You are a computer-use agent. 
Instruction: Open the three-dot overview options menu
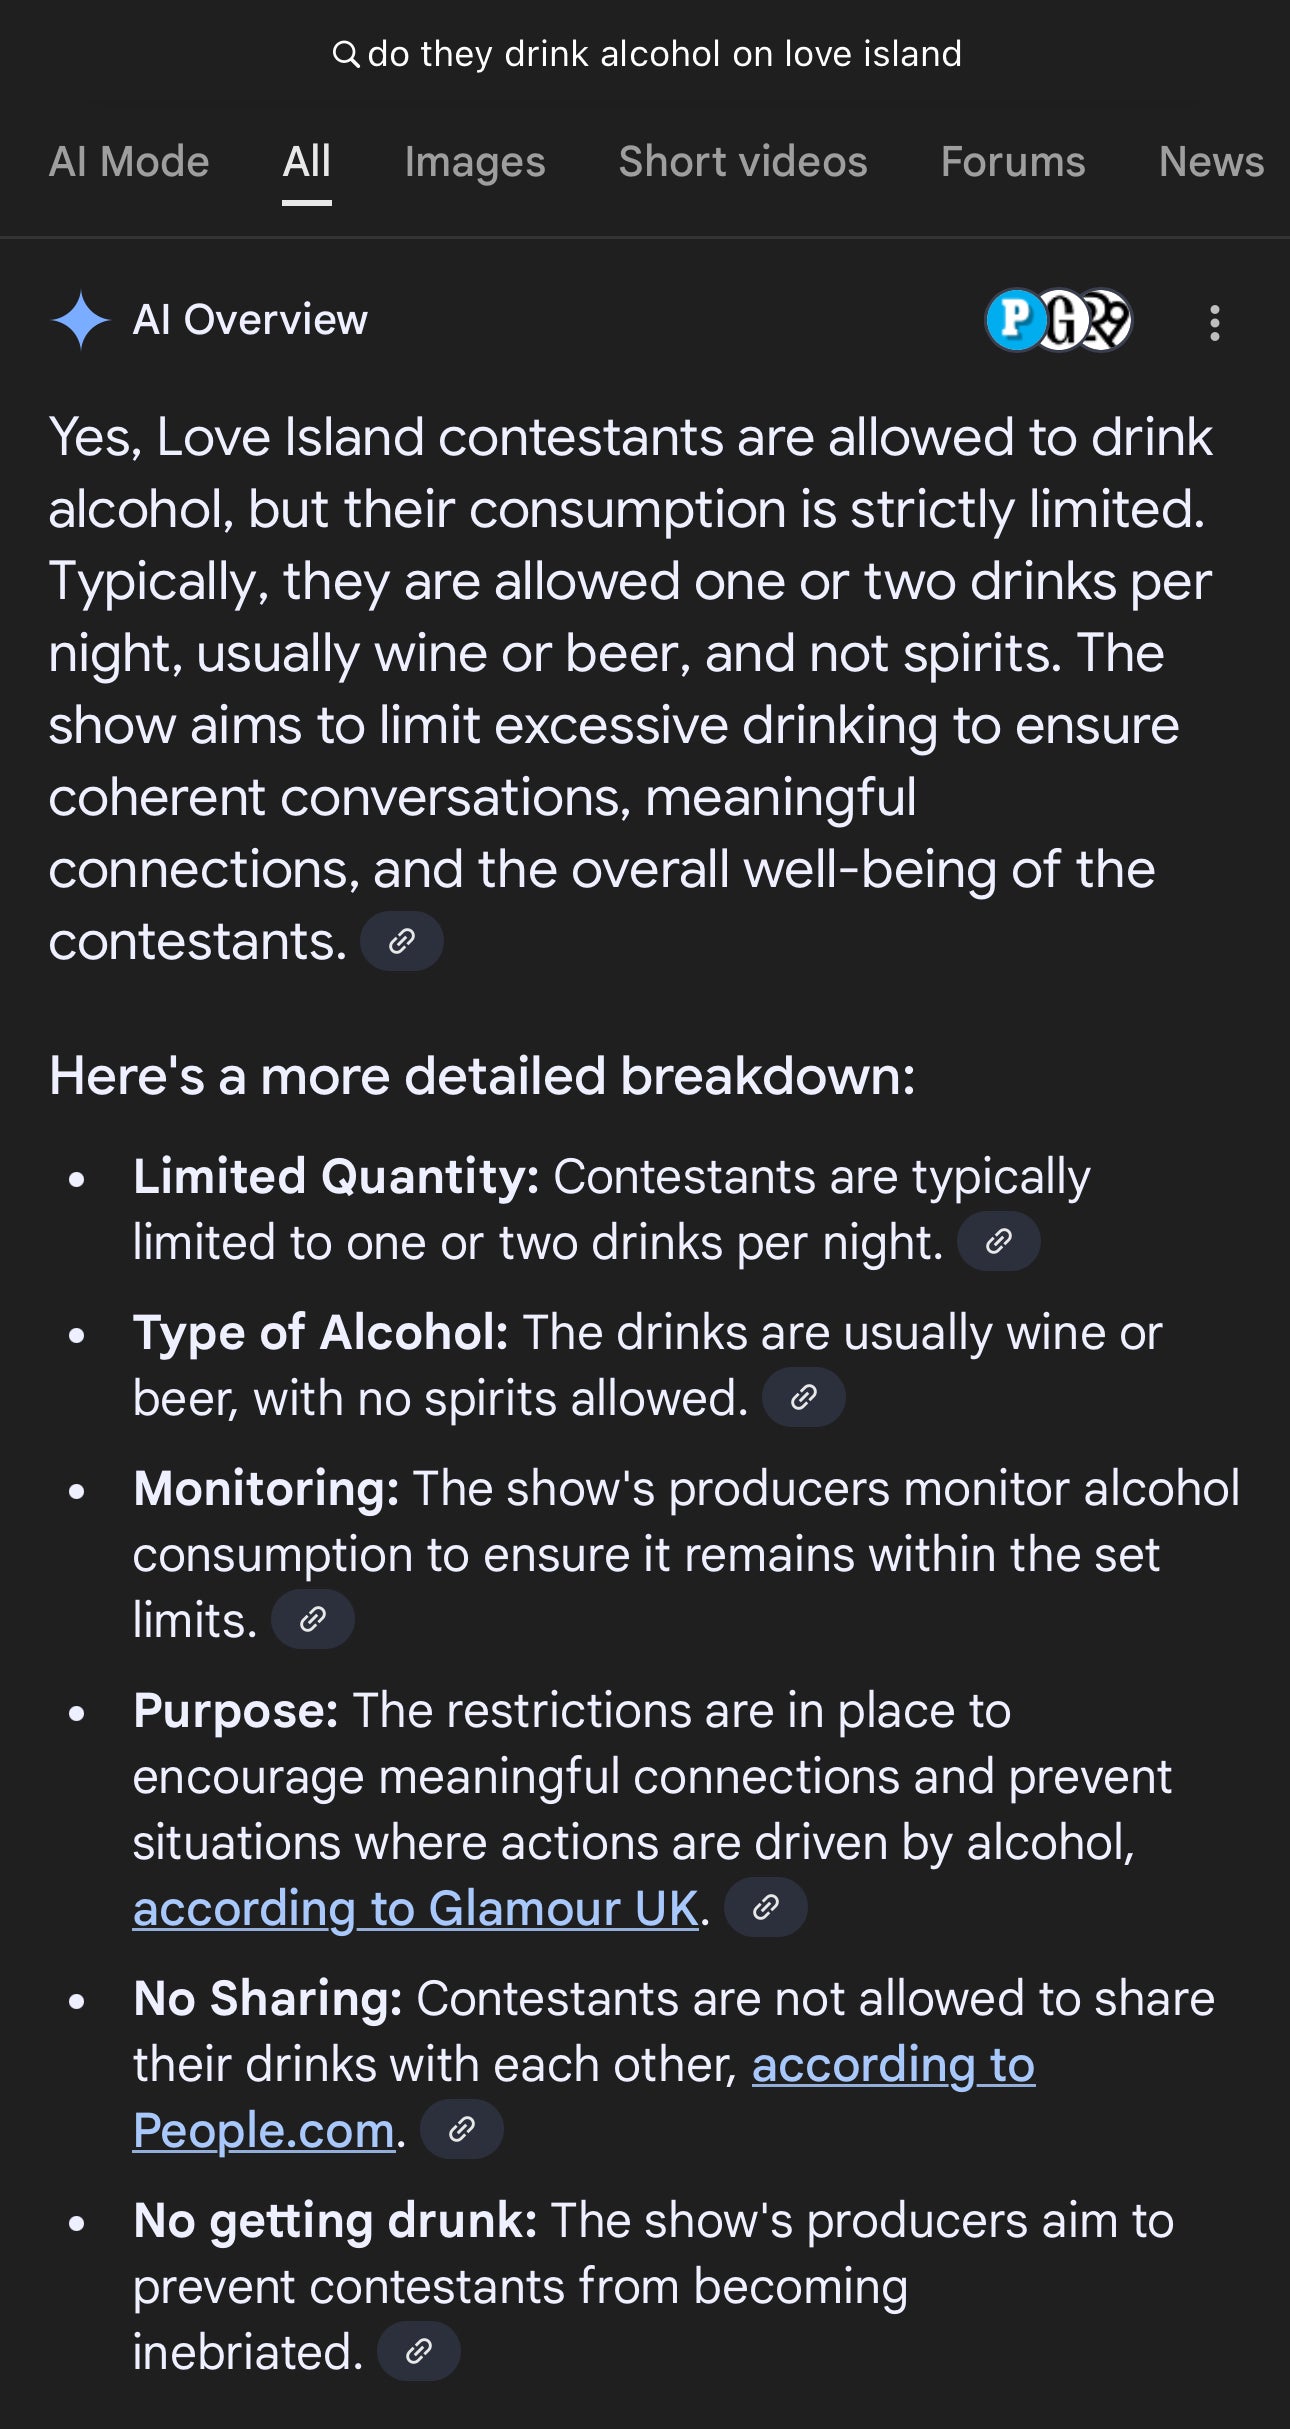pyautogui.click(x=1214, y=322)
